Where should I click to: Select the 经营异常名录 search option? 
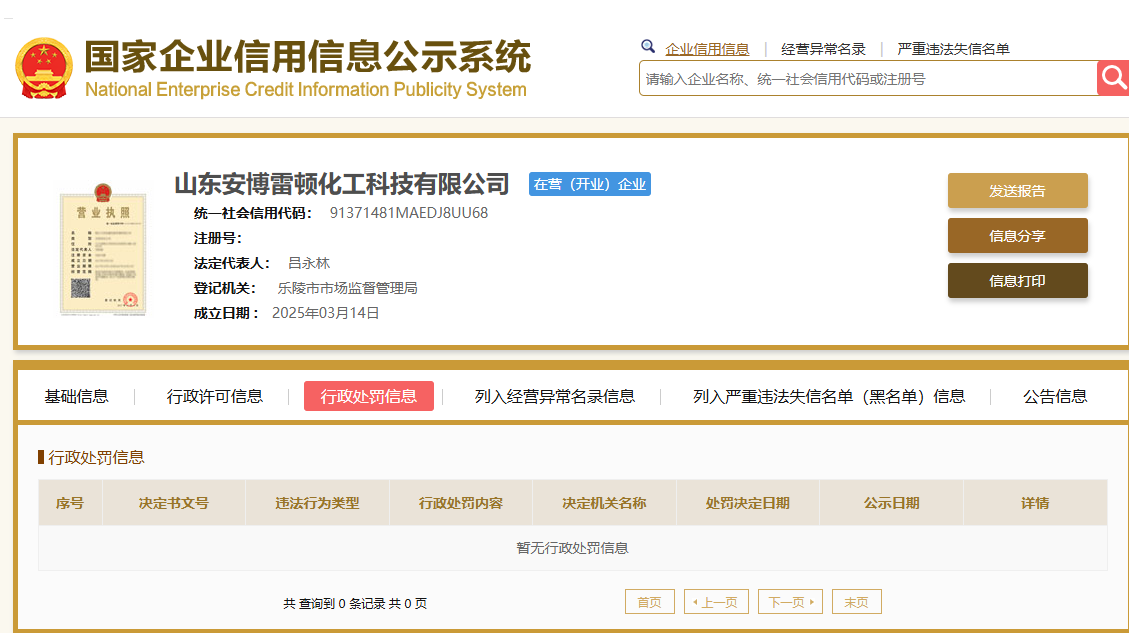(823, 49)
